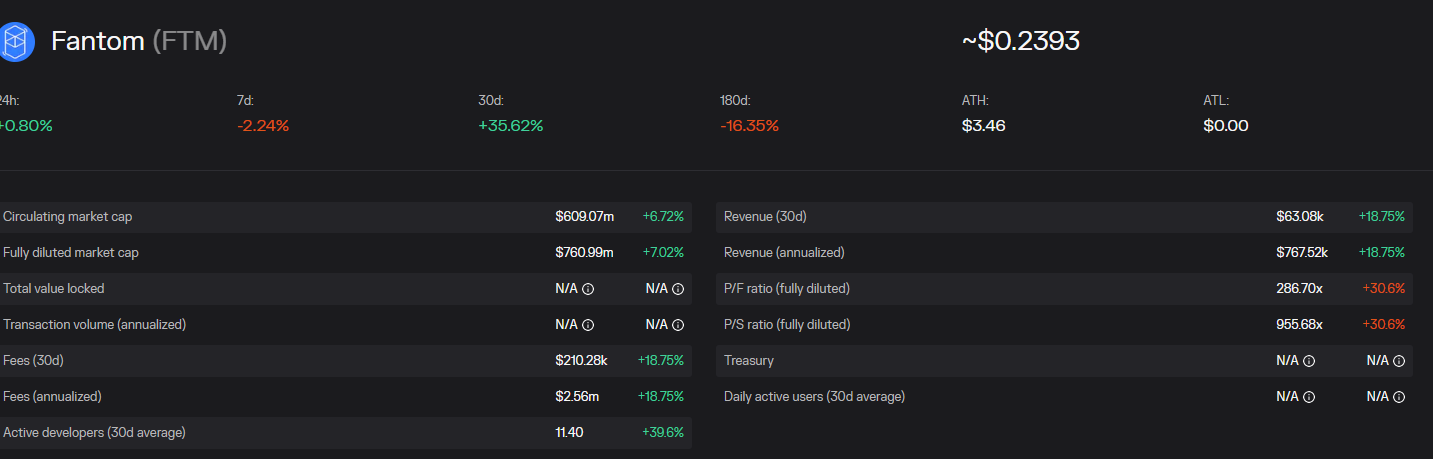The width and height of the screenshot is (1433, 459).
Task: Click the Total value locked label
Action: click(x=54, y=289)
